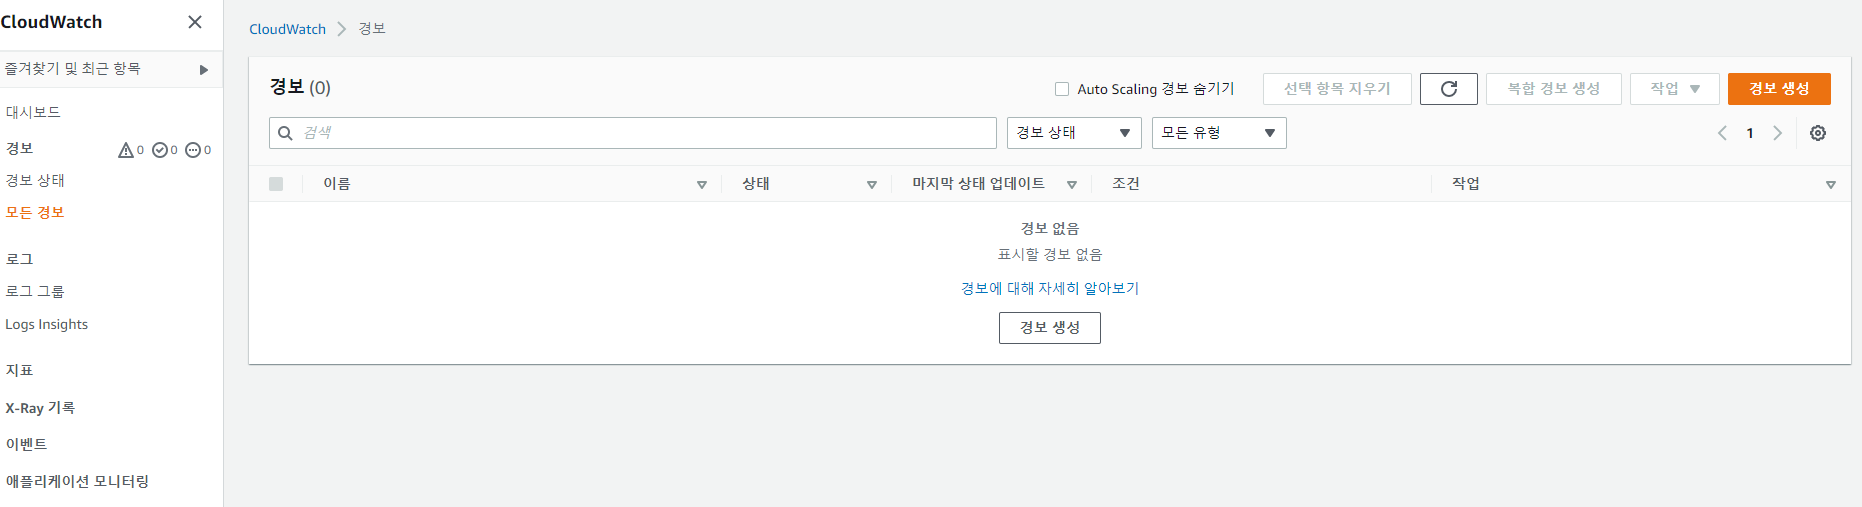
Task: Click the alarm triangle icon in sidebar
Action: pyautogui.click(x=126, y=150)
